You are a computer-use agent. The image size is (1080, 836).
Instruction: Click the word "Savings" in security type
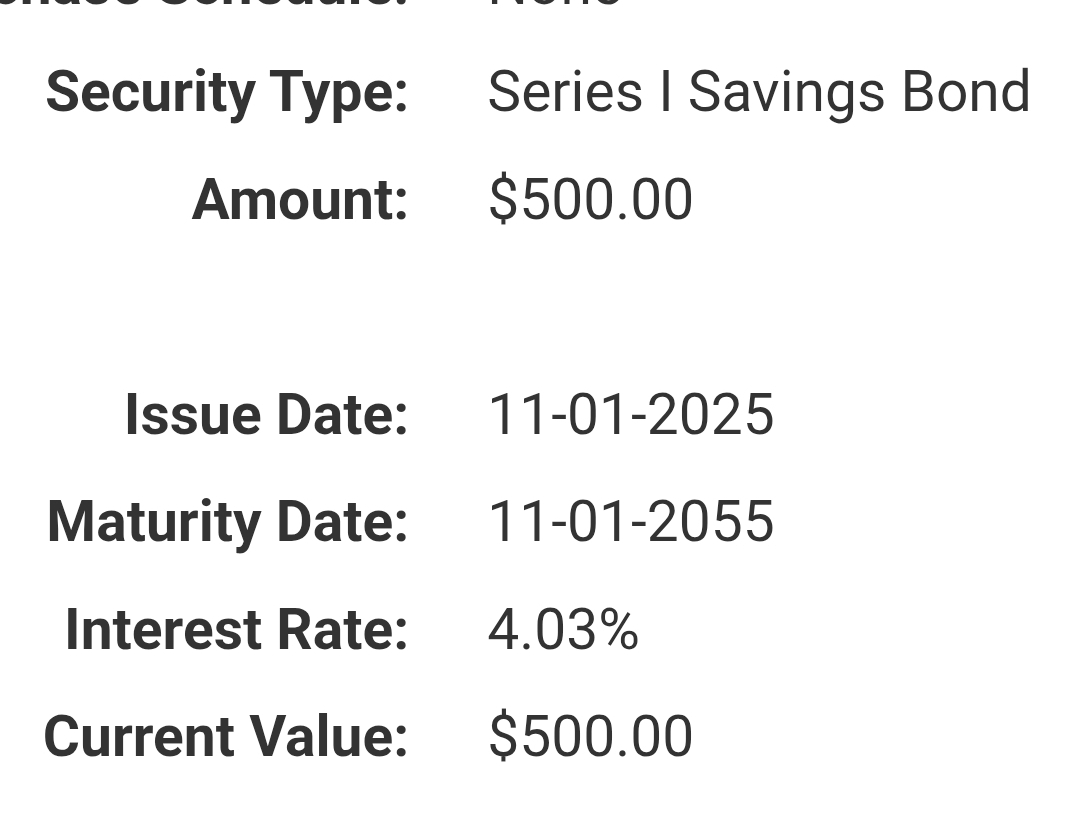click(x=786, y=93)
